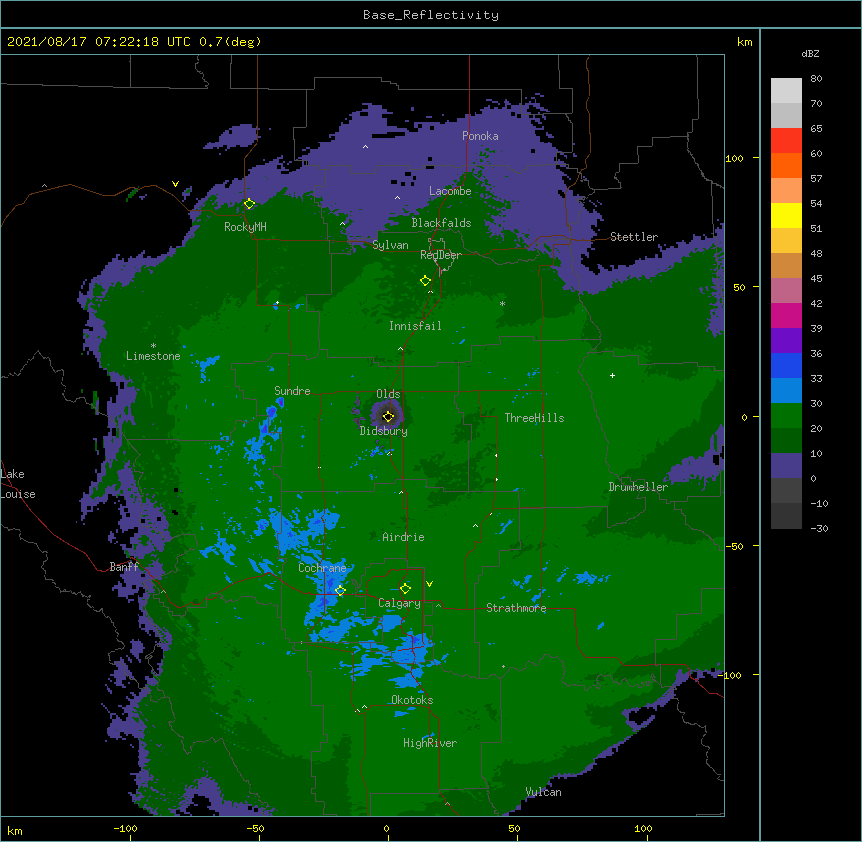
Task: Click the HighRiver city label
Action: click(430, 743)
